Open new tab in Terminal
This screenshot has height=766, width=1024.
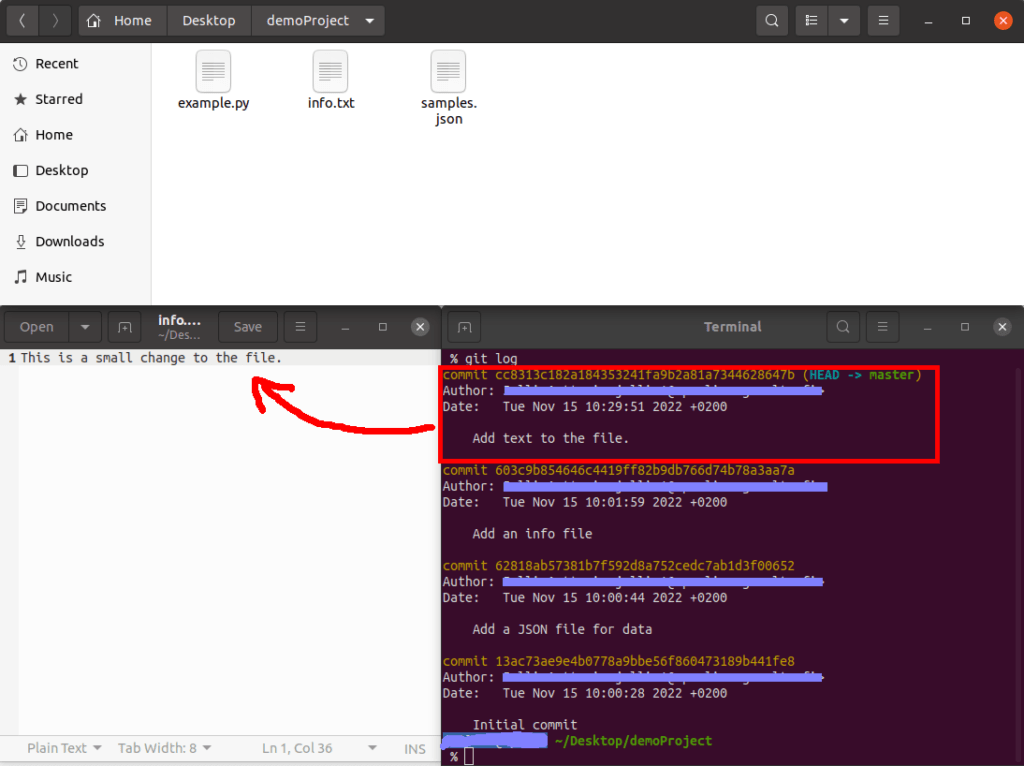[464, 327]
